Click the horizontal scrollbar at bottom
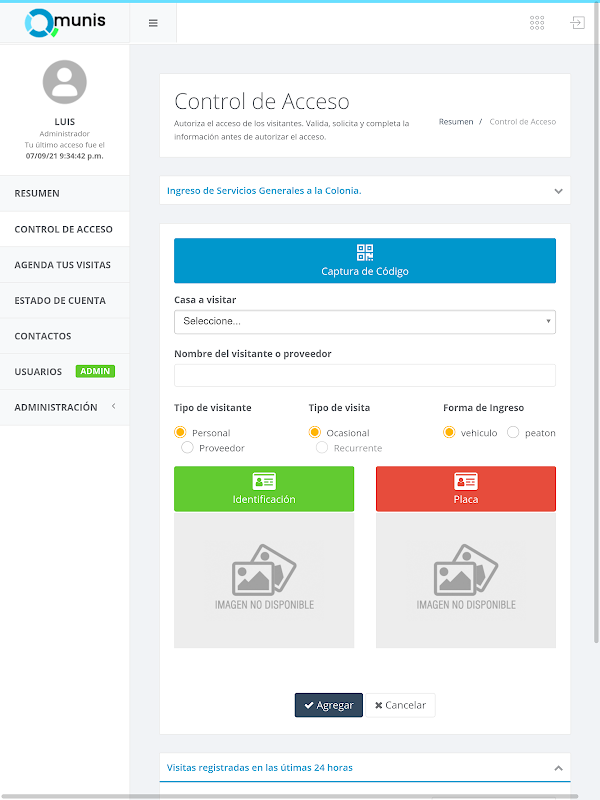Screen dimensions: 600x800 point(289,796)
